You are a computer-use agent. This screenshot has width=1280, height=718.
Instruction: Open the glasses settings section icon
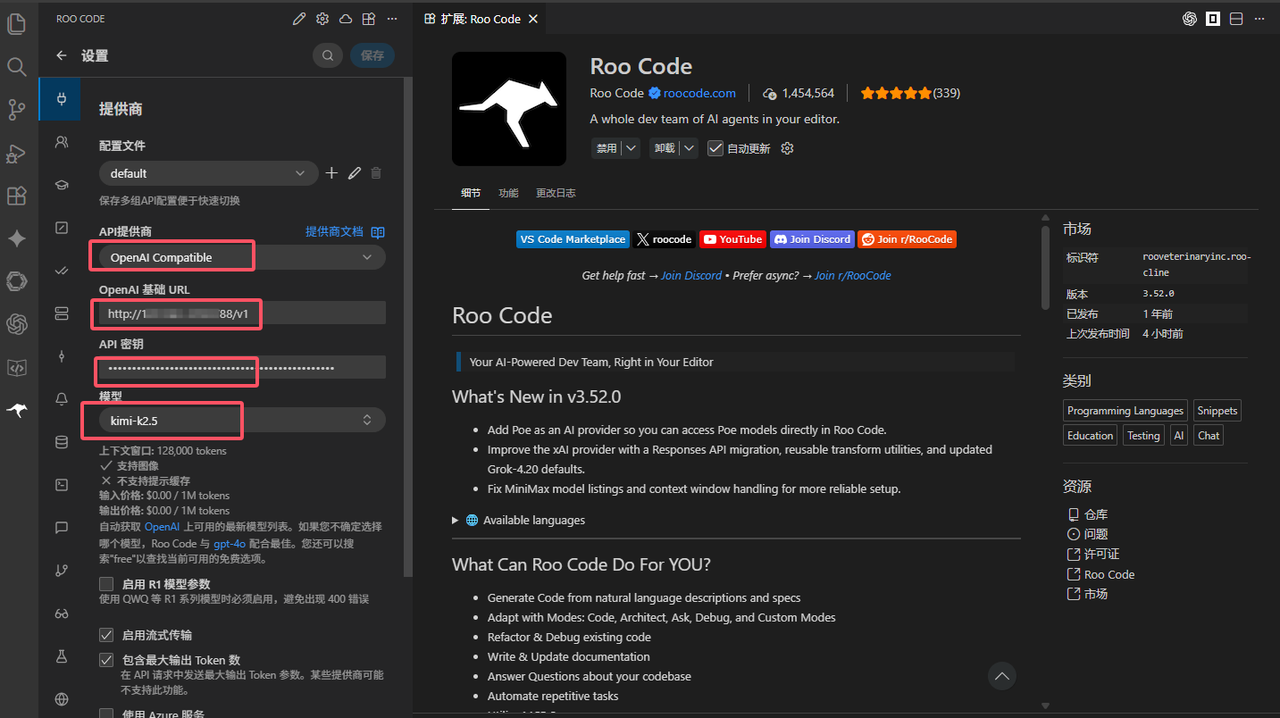click(61, 613)
